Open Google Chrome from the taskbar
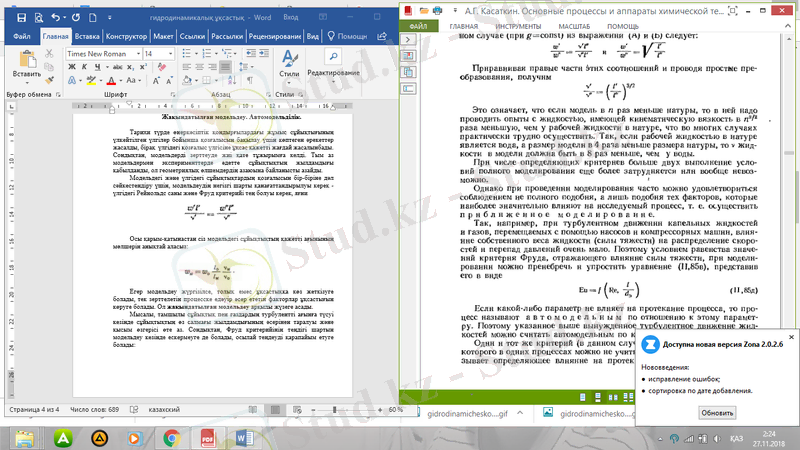This screenshot has height=450, width=800. (171, 435)
